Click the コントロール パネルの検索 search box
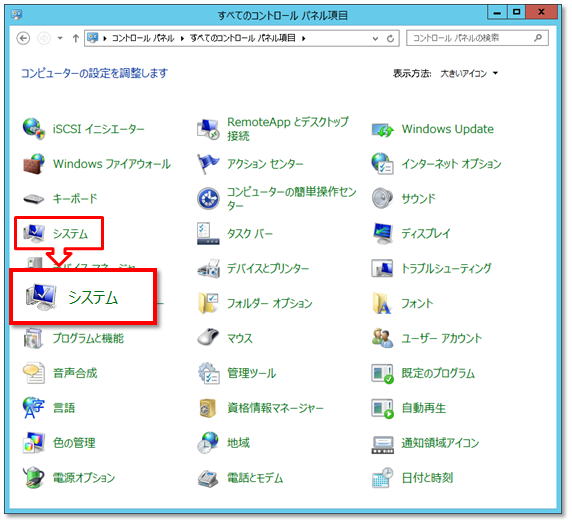Viewport: 572px width, 524px height. tap(477, 38)
